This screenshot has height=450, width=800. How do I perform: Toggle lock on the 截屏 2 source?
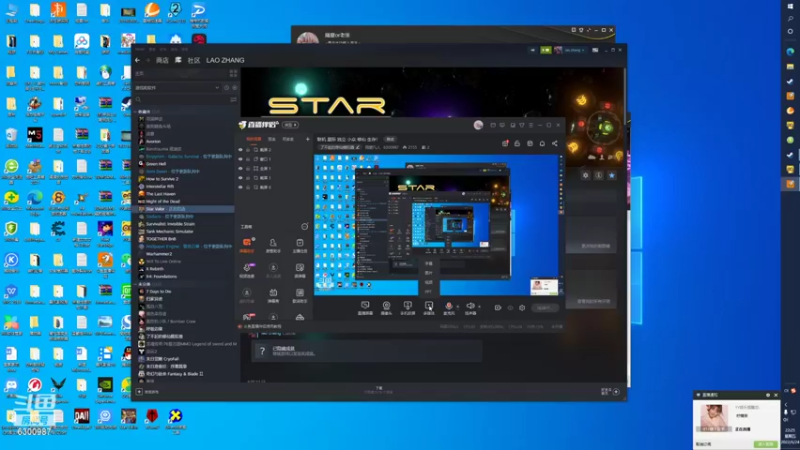tap(248, 150)
